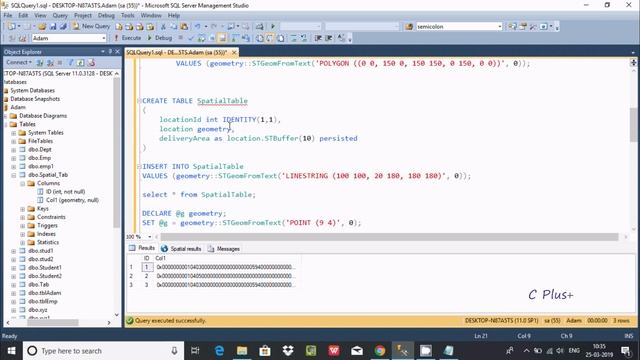Click the Cut scissors icon
Image resolution: width=640 pixels, height=360 pixels.
(163, 27)
